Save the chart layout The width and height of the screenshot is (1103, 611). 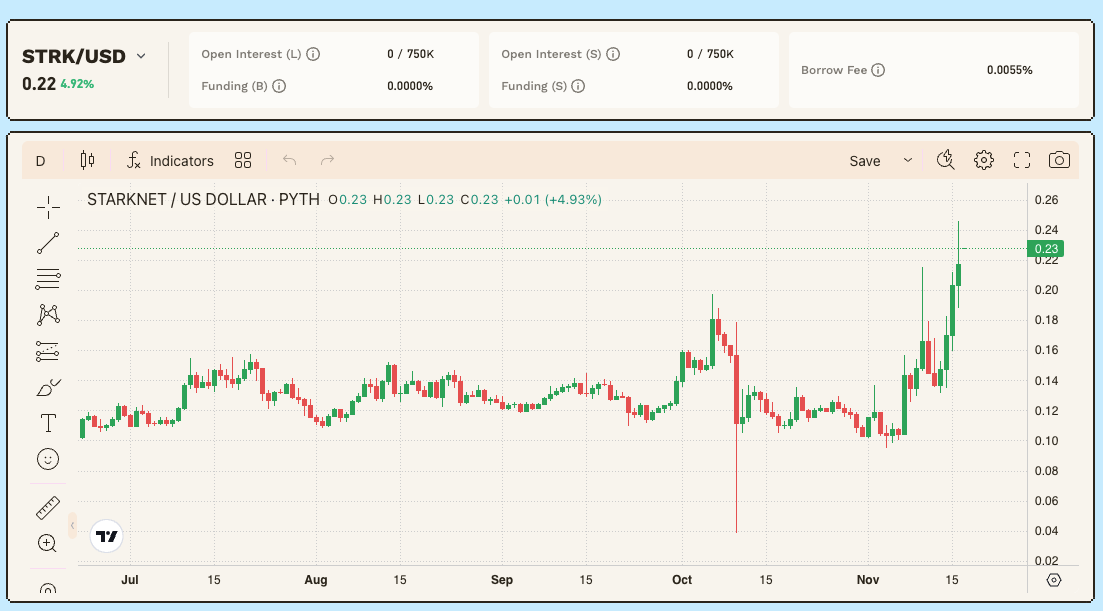click(865, 161)
